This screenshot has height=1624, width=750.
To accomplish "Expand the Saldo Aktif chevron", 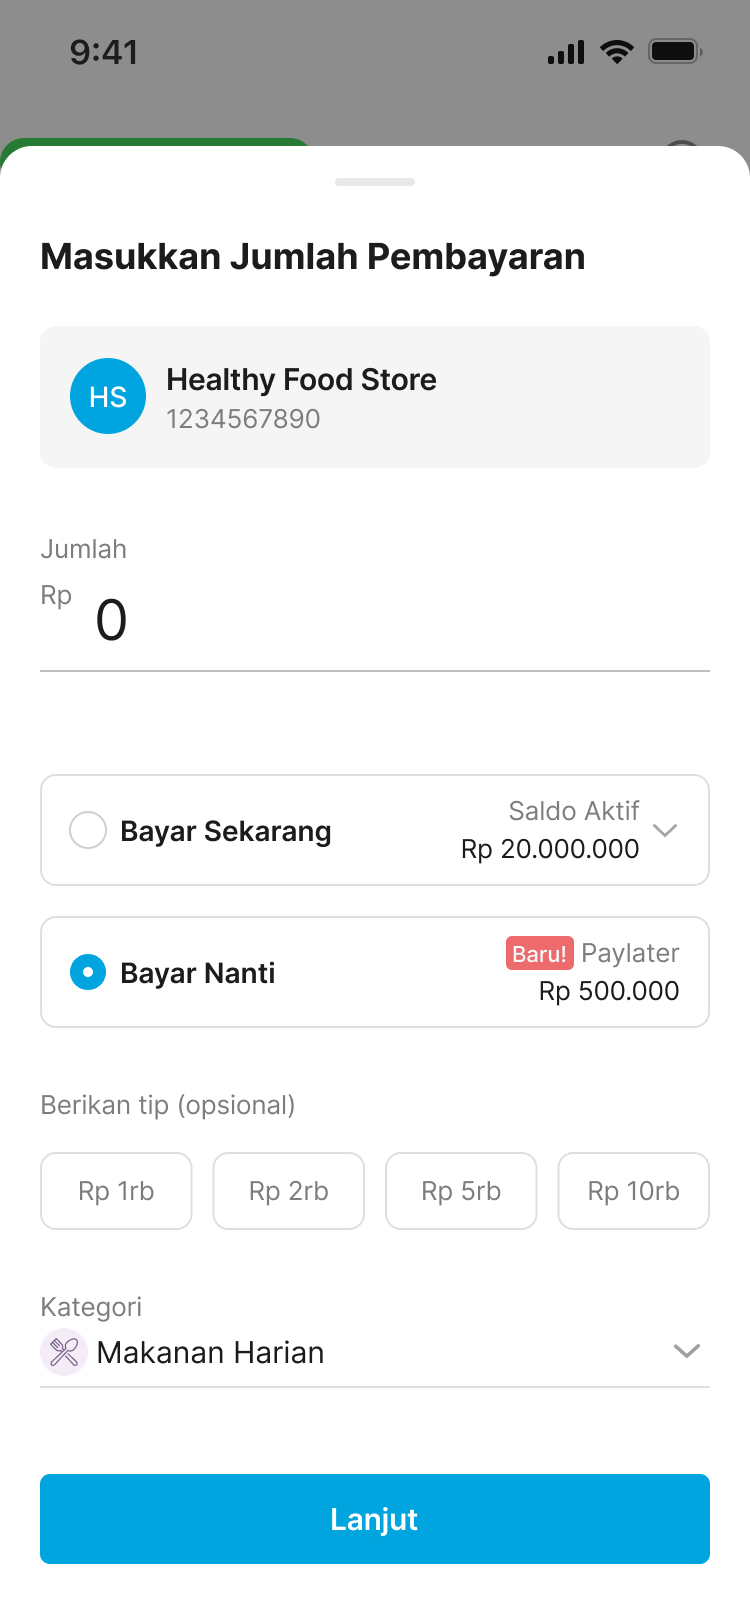I will [665, 830].
